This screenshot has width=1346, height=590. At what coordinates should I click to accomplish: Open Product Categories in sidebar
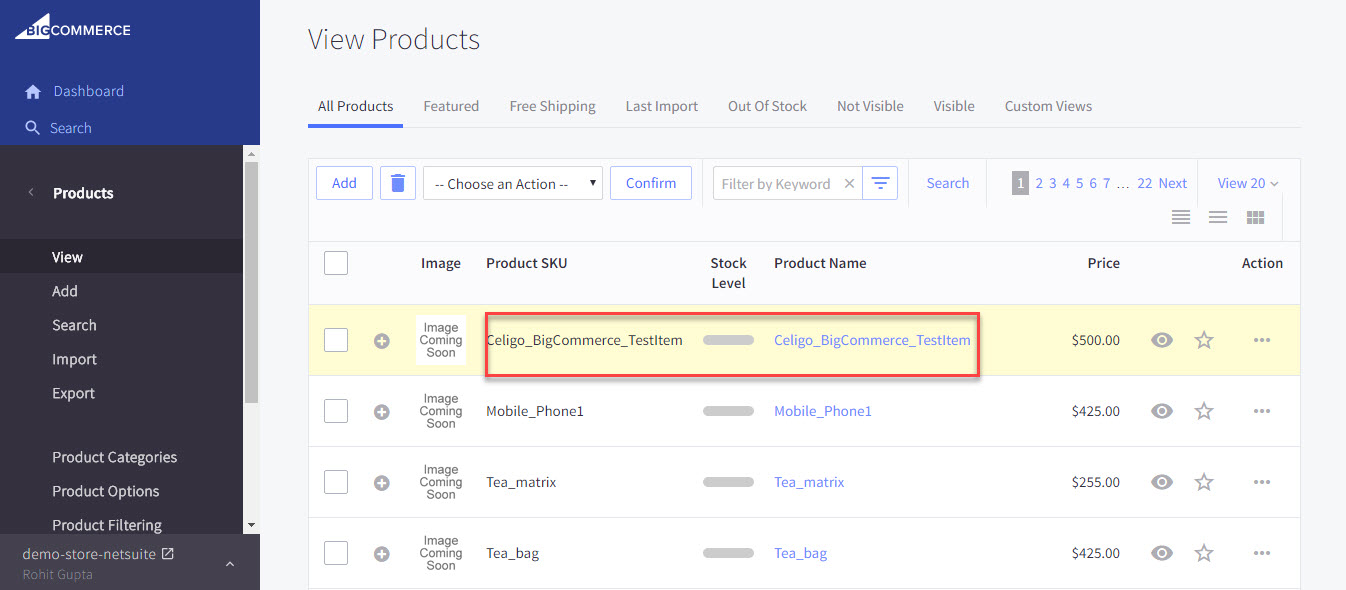[114, 457]
